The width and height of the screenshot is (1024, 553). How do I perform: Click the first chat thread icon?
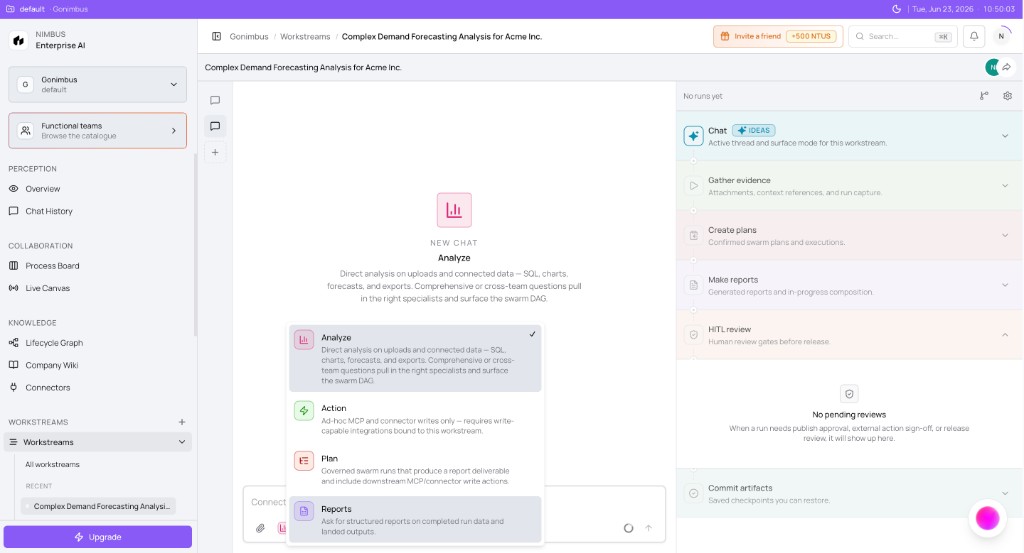[x=215, y=101]
